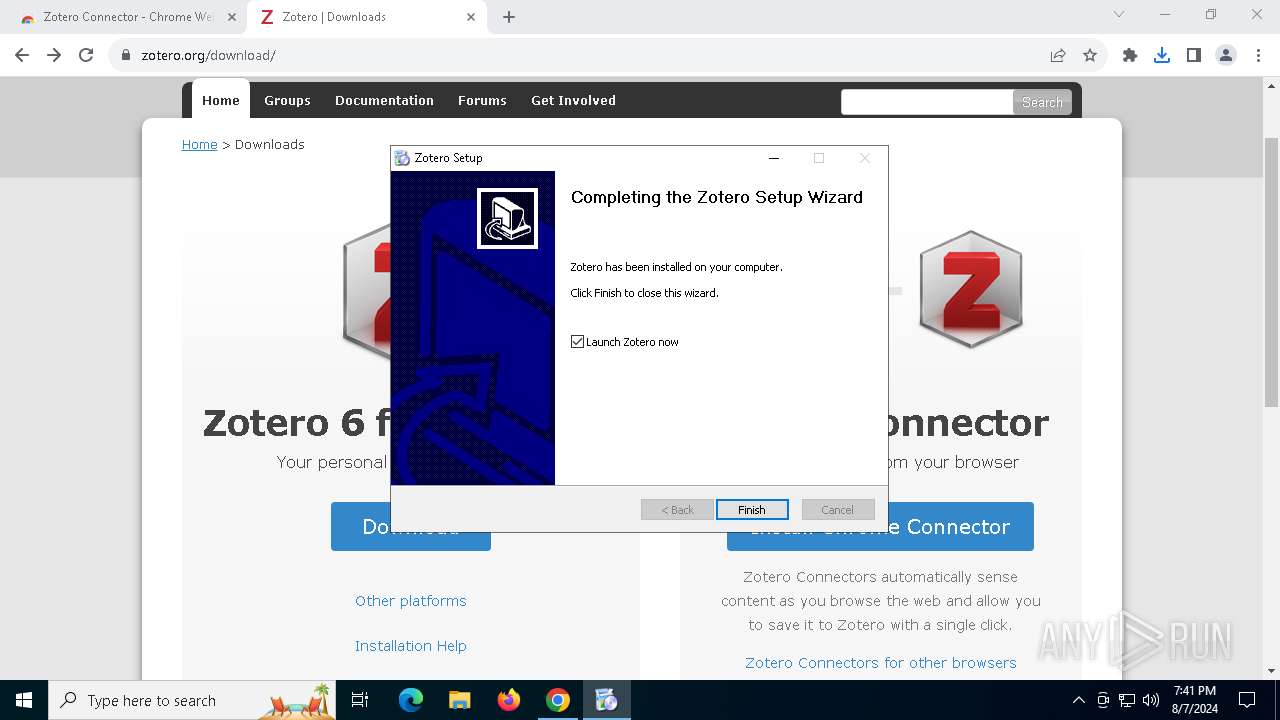Open Windows notification center
Screen dimensions: 1280x720
pos(1247,700)
